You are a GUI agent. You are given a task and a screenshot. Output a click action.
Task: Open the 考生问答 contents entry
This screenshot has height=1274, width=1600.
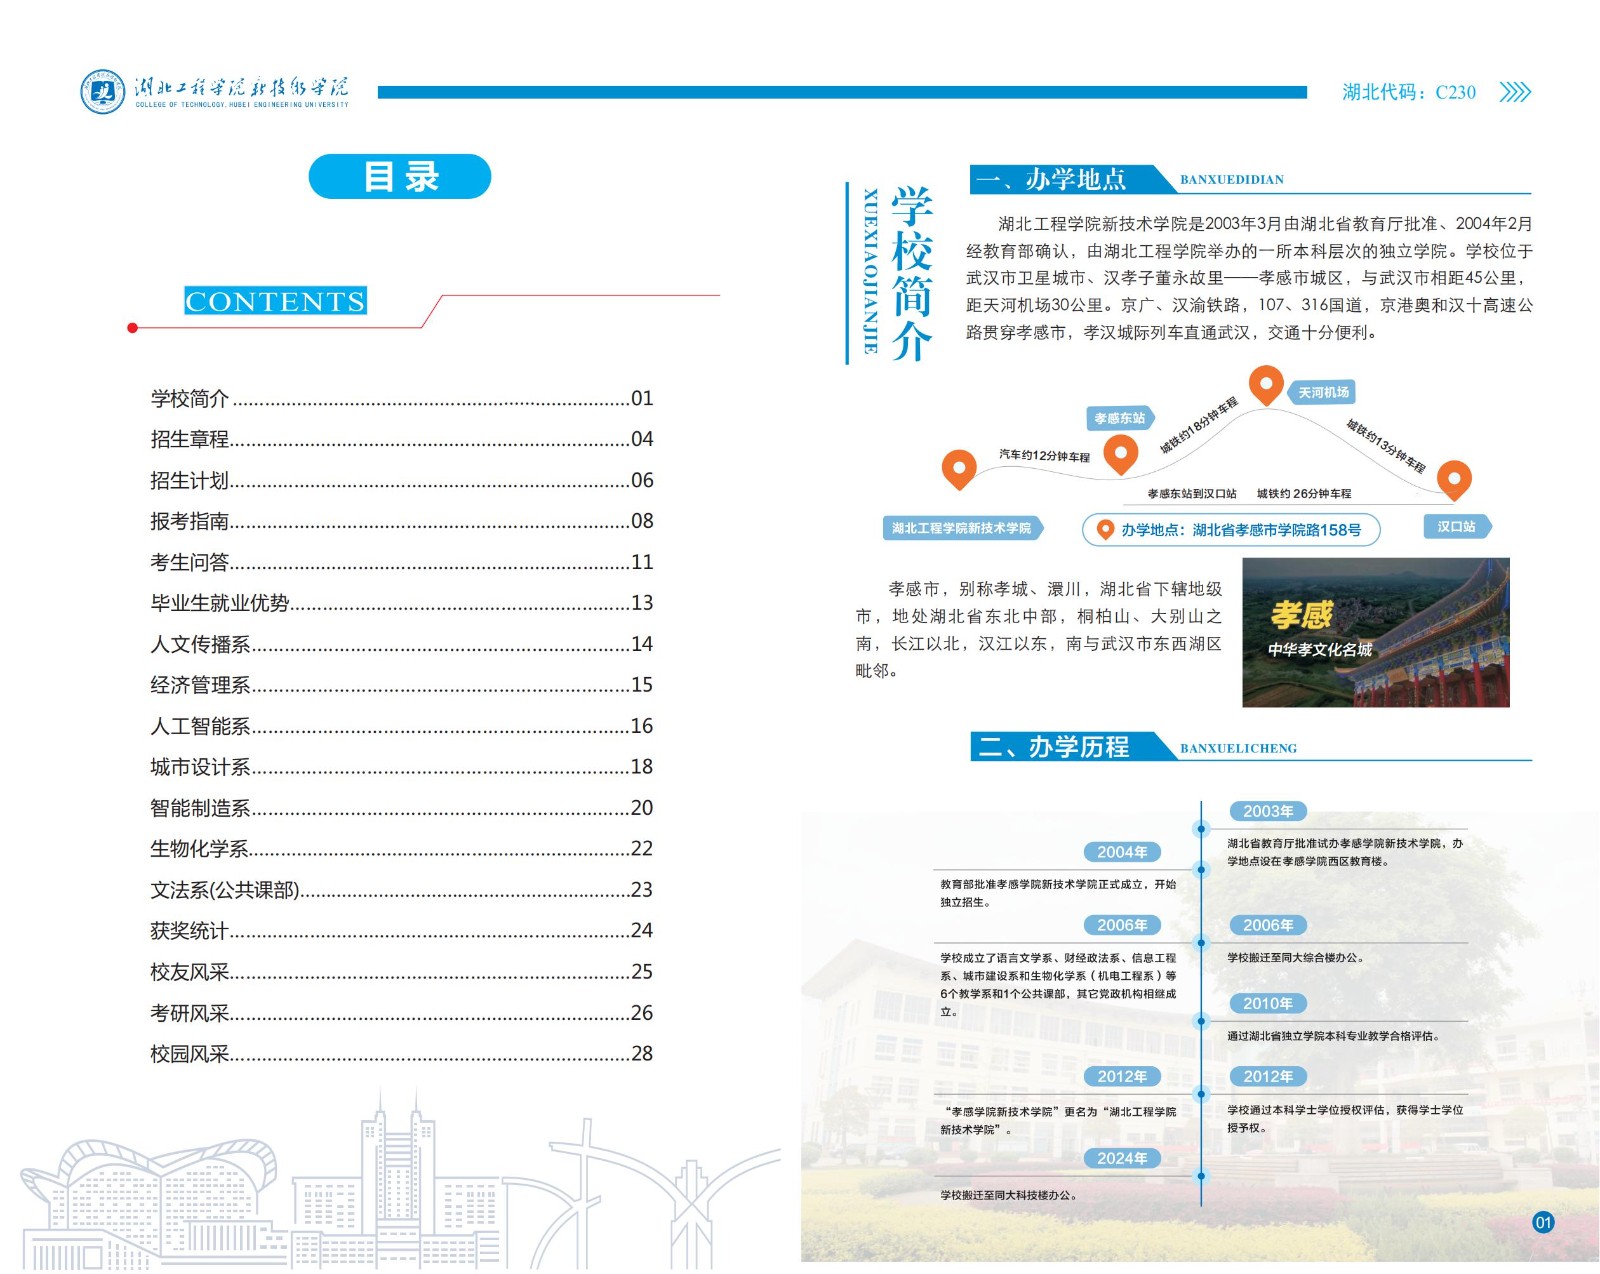point(401,562)
